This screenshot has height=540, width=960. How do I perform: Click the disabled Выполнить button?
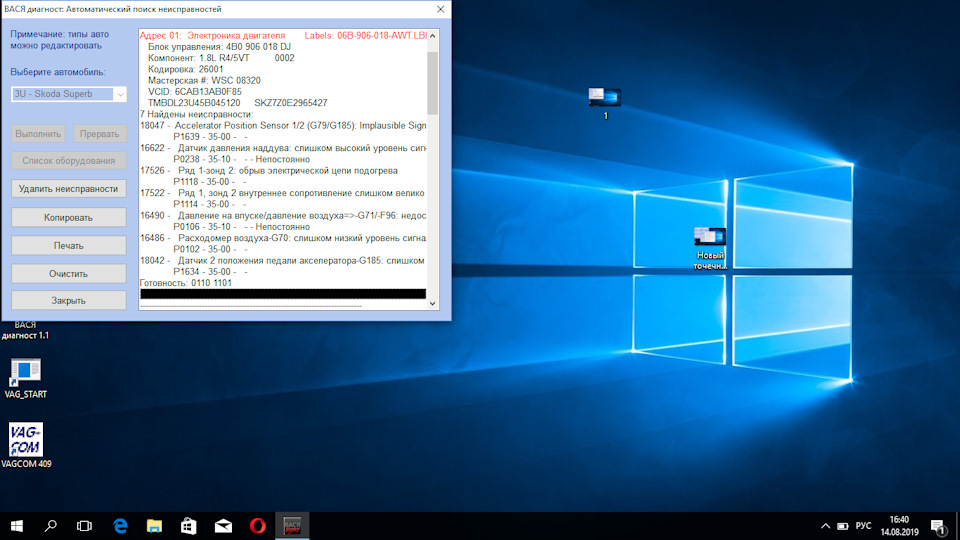[39, 133]
